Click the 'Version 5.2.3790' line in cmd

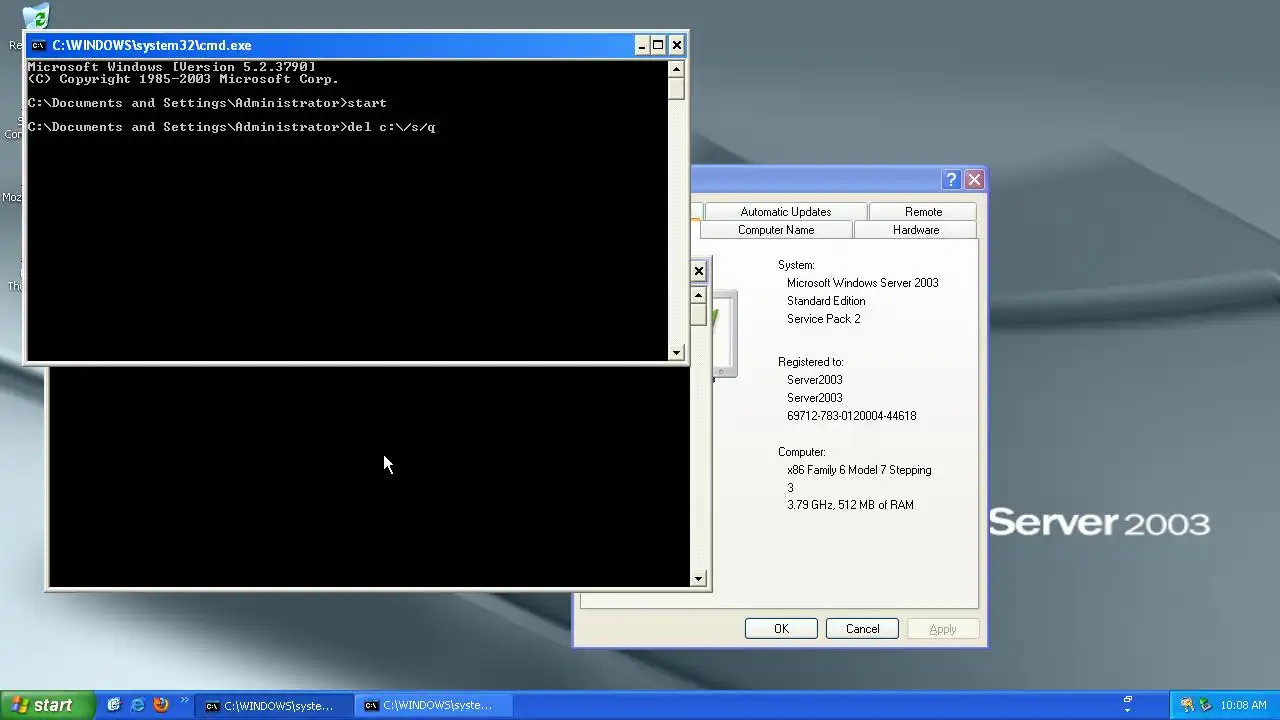click(x=171, y=67)
